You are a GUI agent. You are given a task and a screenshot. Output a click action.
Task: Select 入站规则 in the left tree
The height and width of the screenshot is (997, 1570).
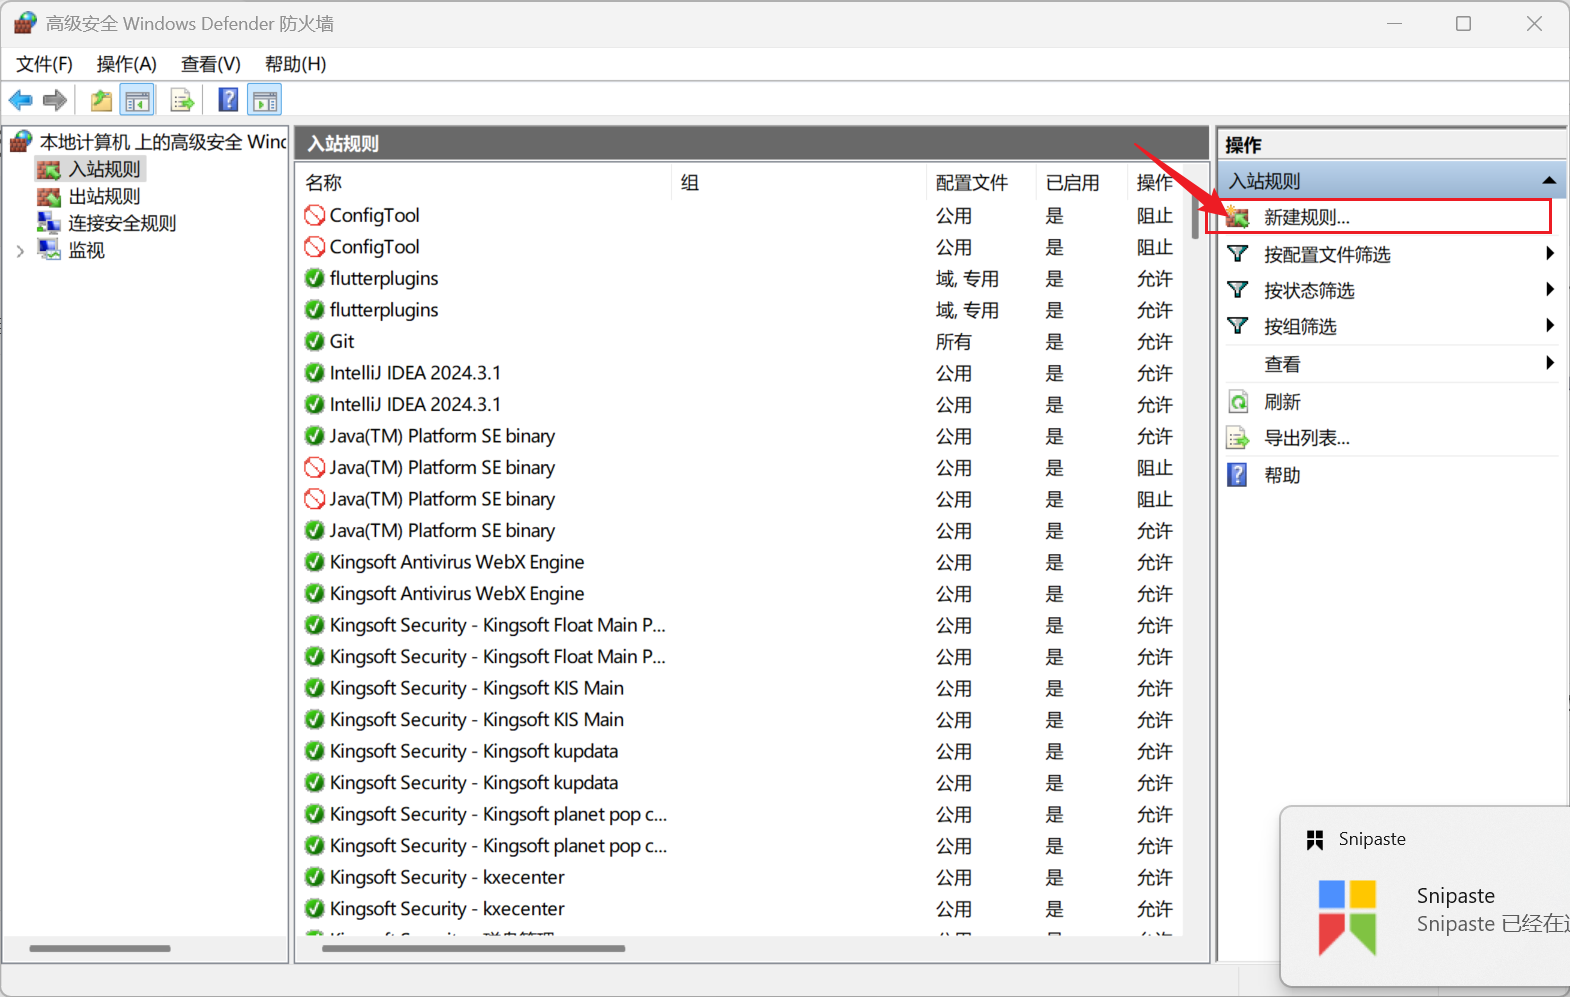pyautogui.click(x=104, y=169)
